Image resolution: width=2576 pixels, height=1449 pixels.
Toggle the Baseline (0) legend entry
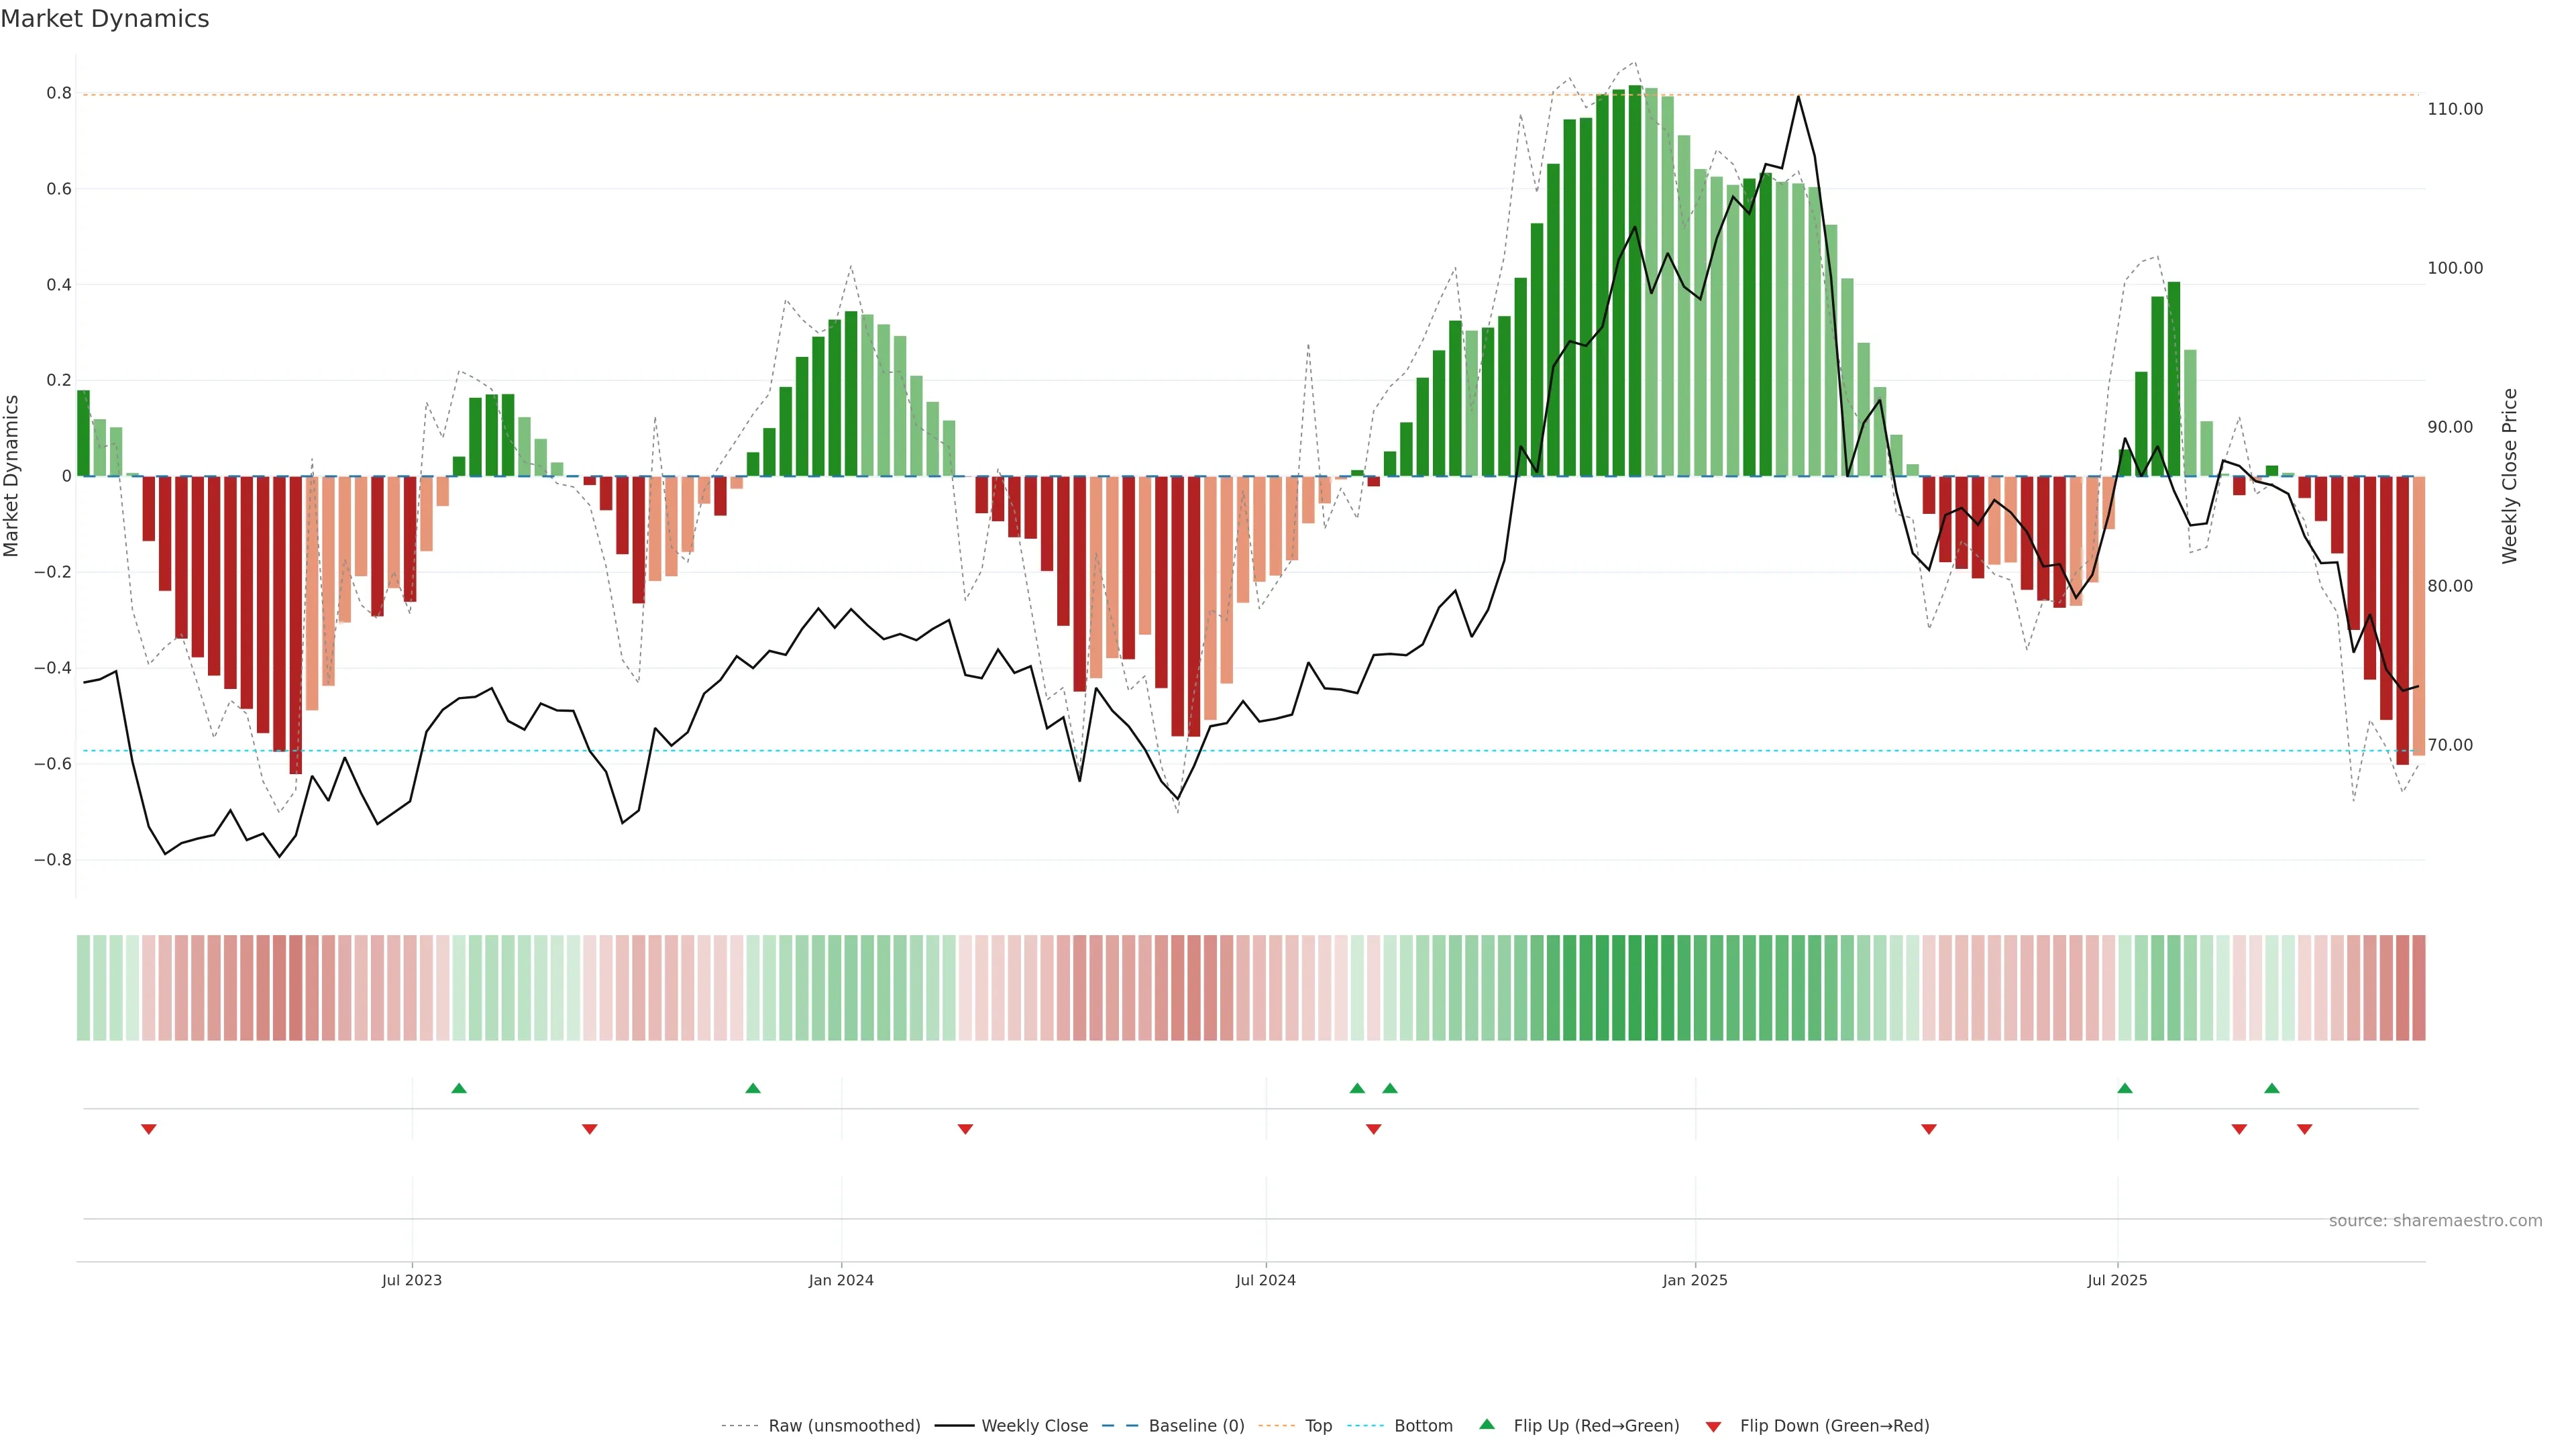1196,1426
